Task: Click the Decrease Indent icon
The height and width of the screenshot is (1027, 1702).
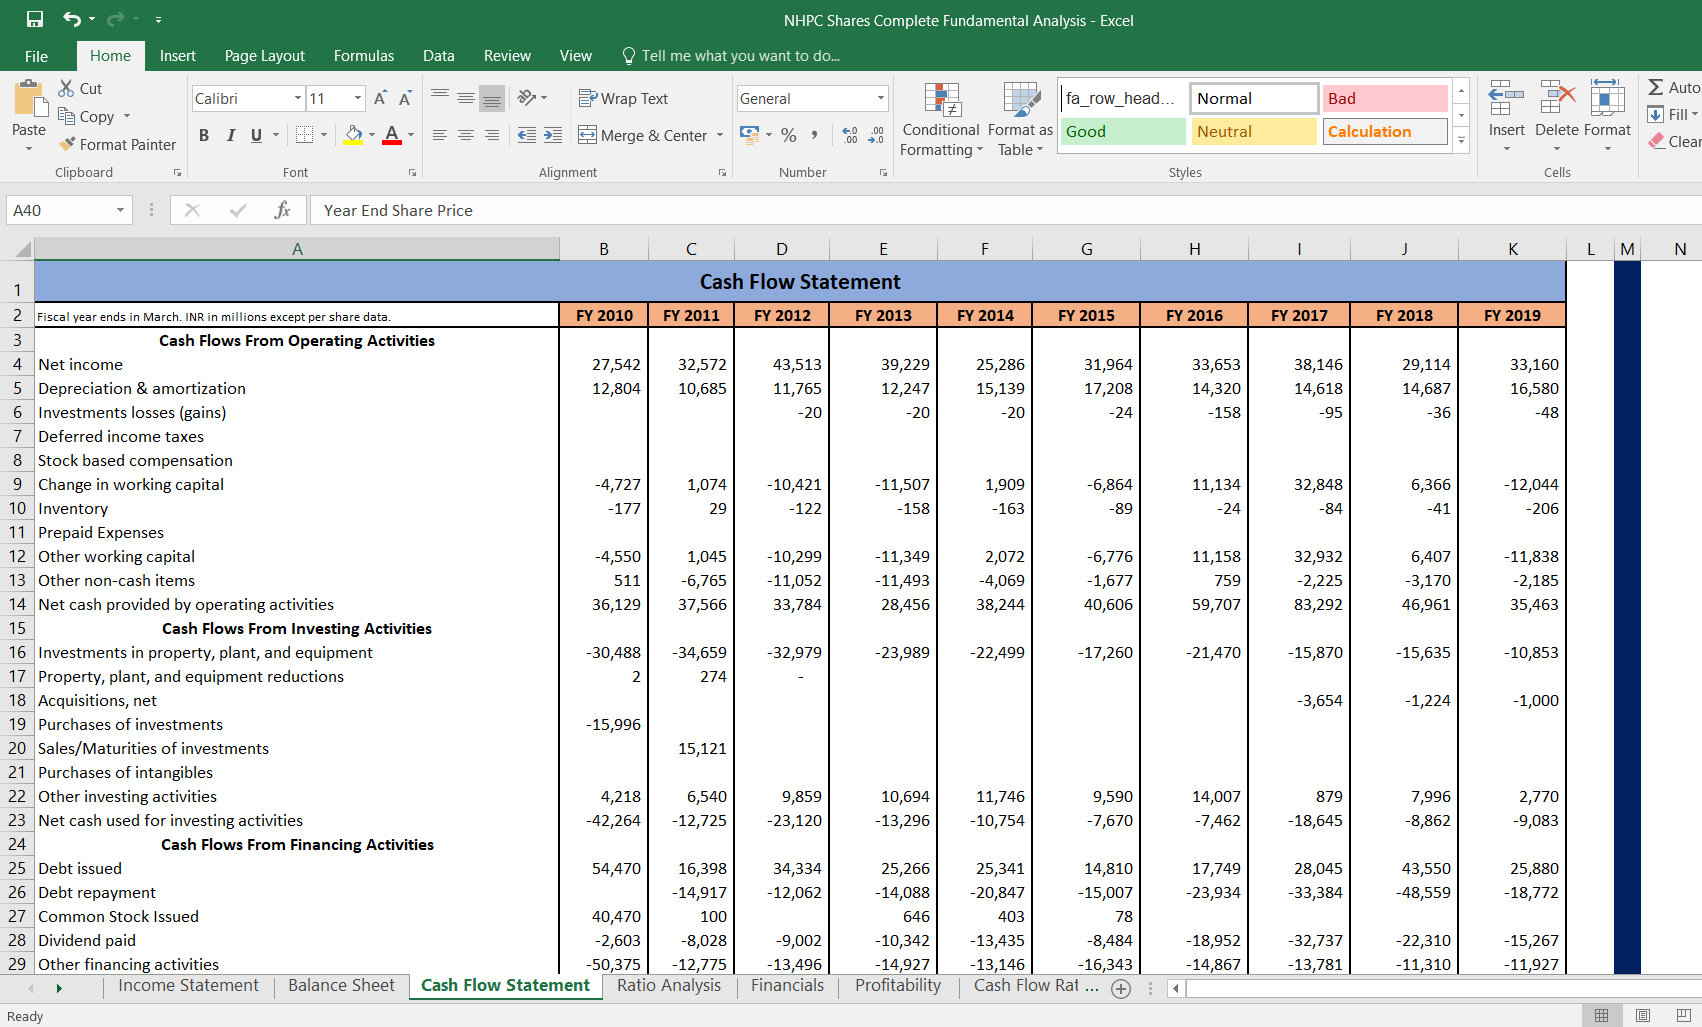Action: click(527, 135)
